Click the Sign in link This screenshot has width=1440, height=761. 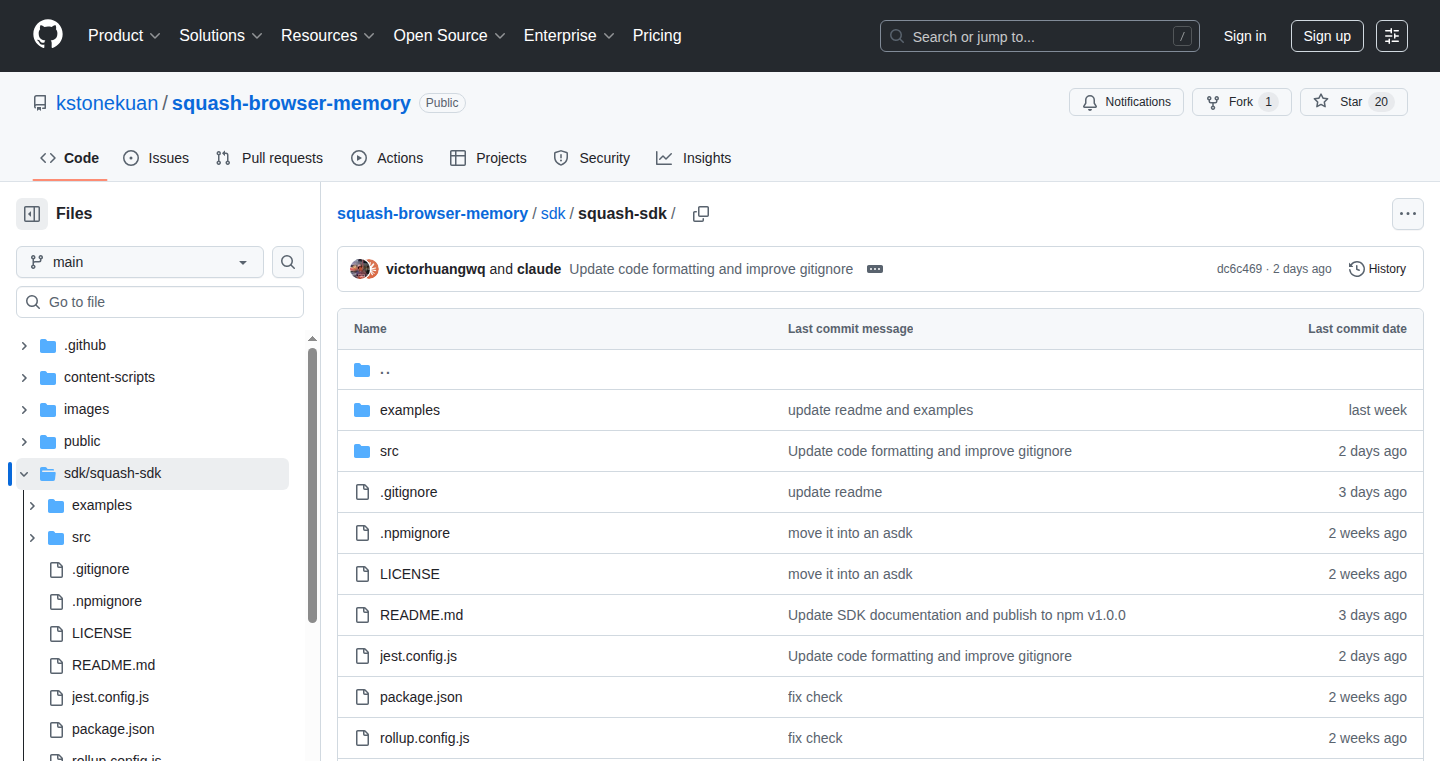tap(1245, 36)
